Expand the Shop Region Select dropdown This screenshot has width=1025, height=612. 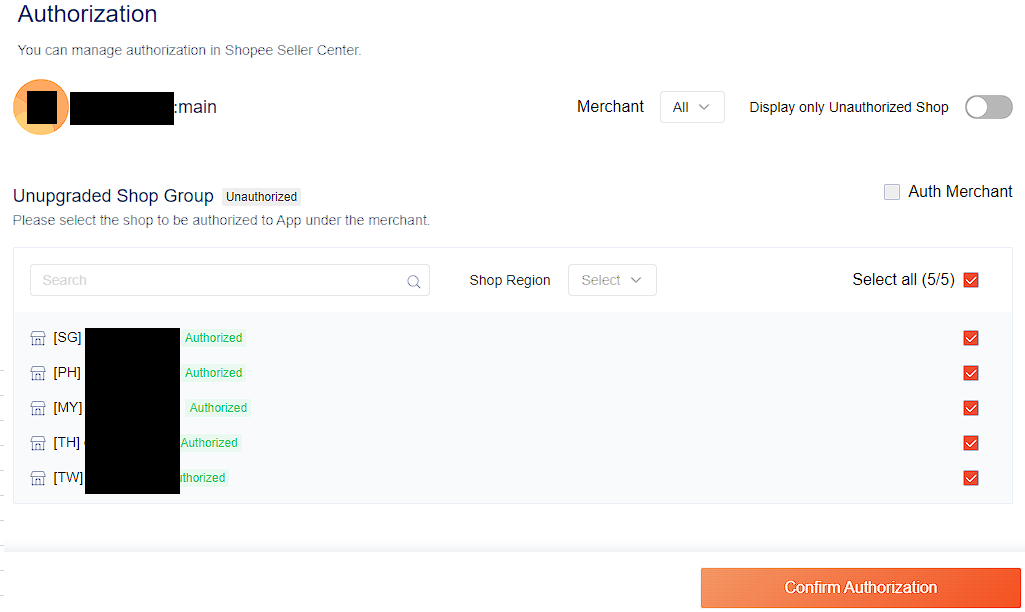click(x=612, y=280)
